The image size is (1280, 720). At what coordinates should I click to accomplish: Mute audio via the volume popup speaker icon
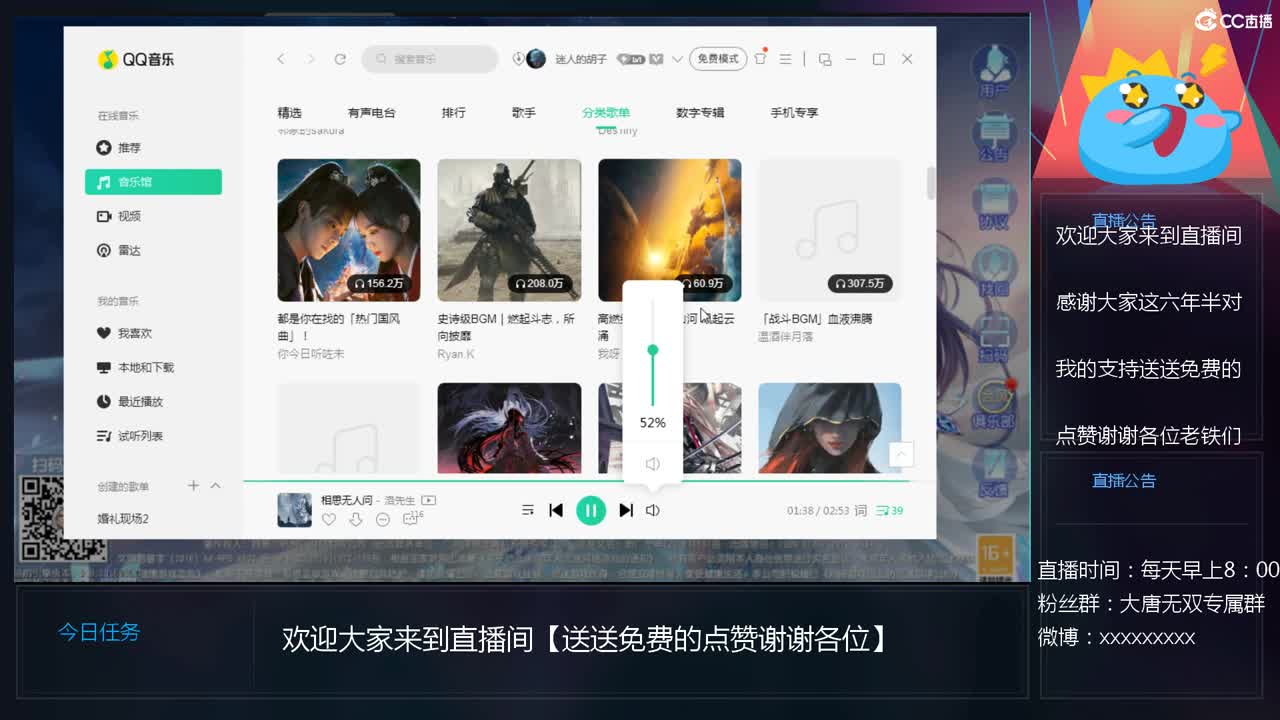coord(653,464)
